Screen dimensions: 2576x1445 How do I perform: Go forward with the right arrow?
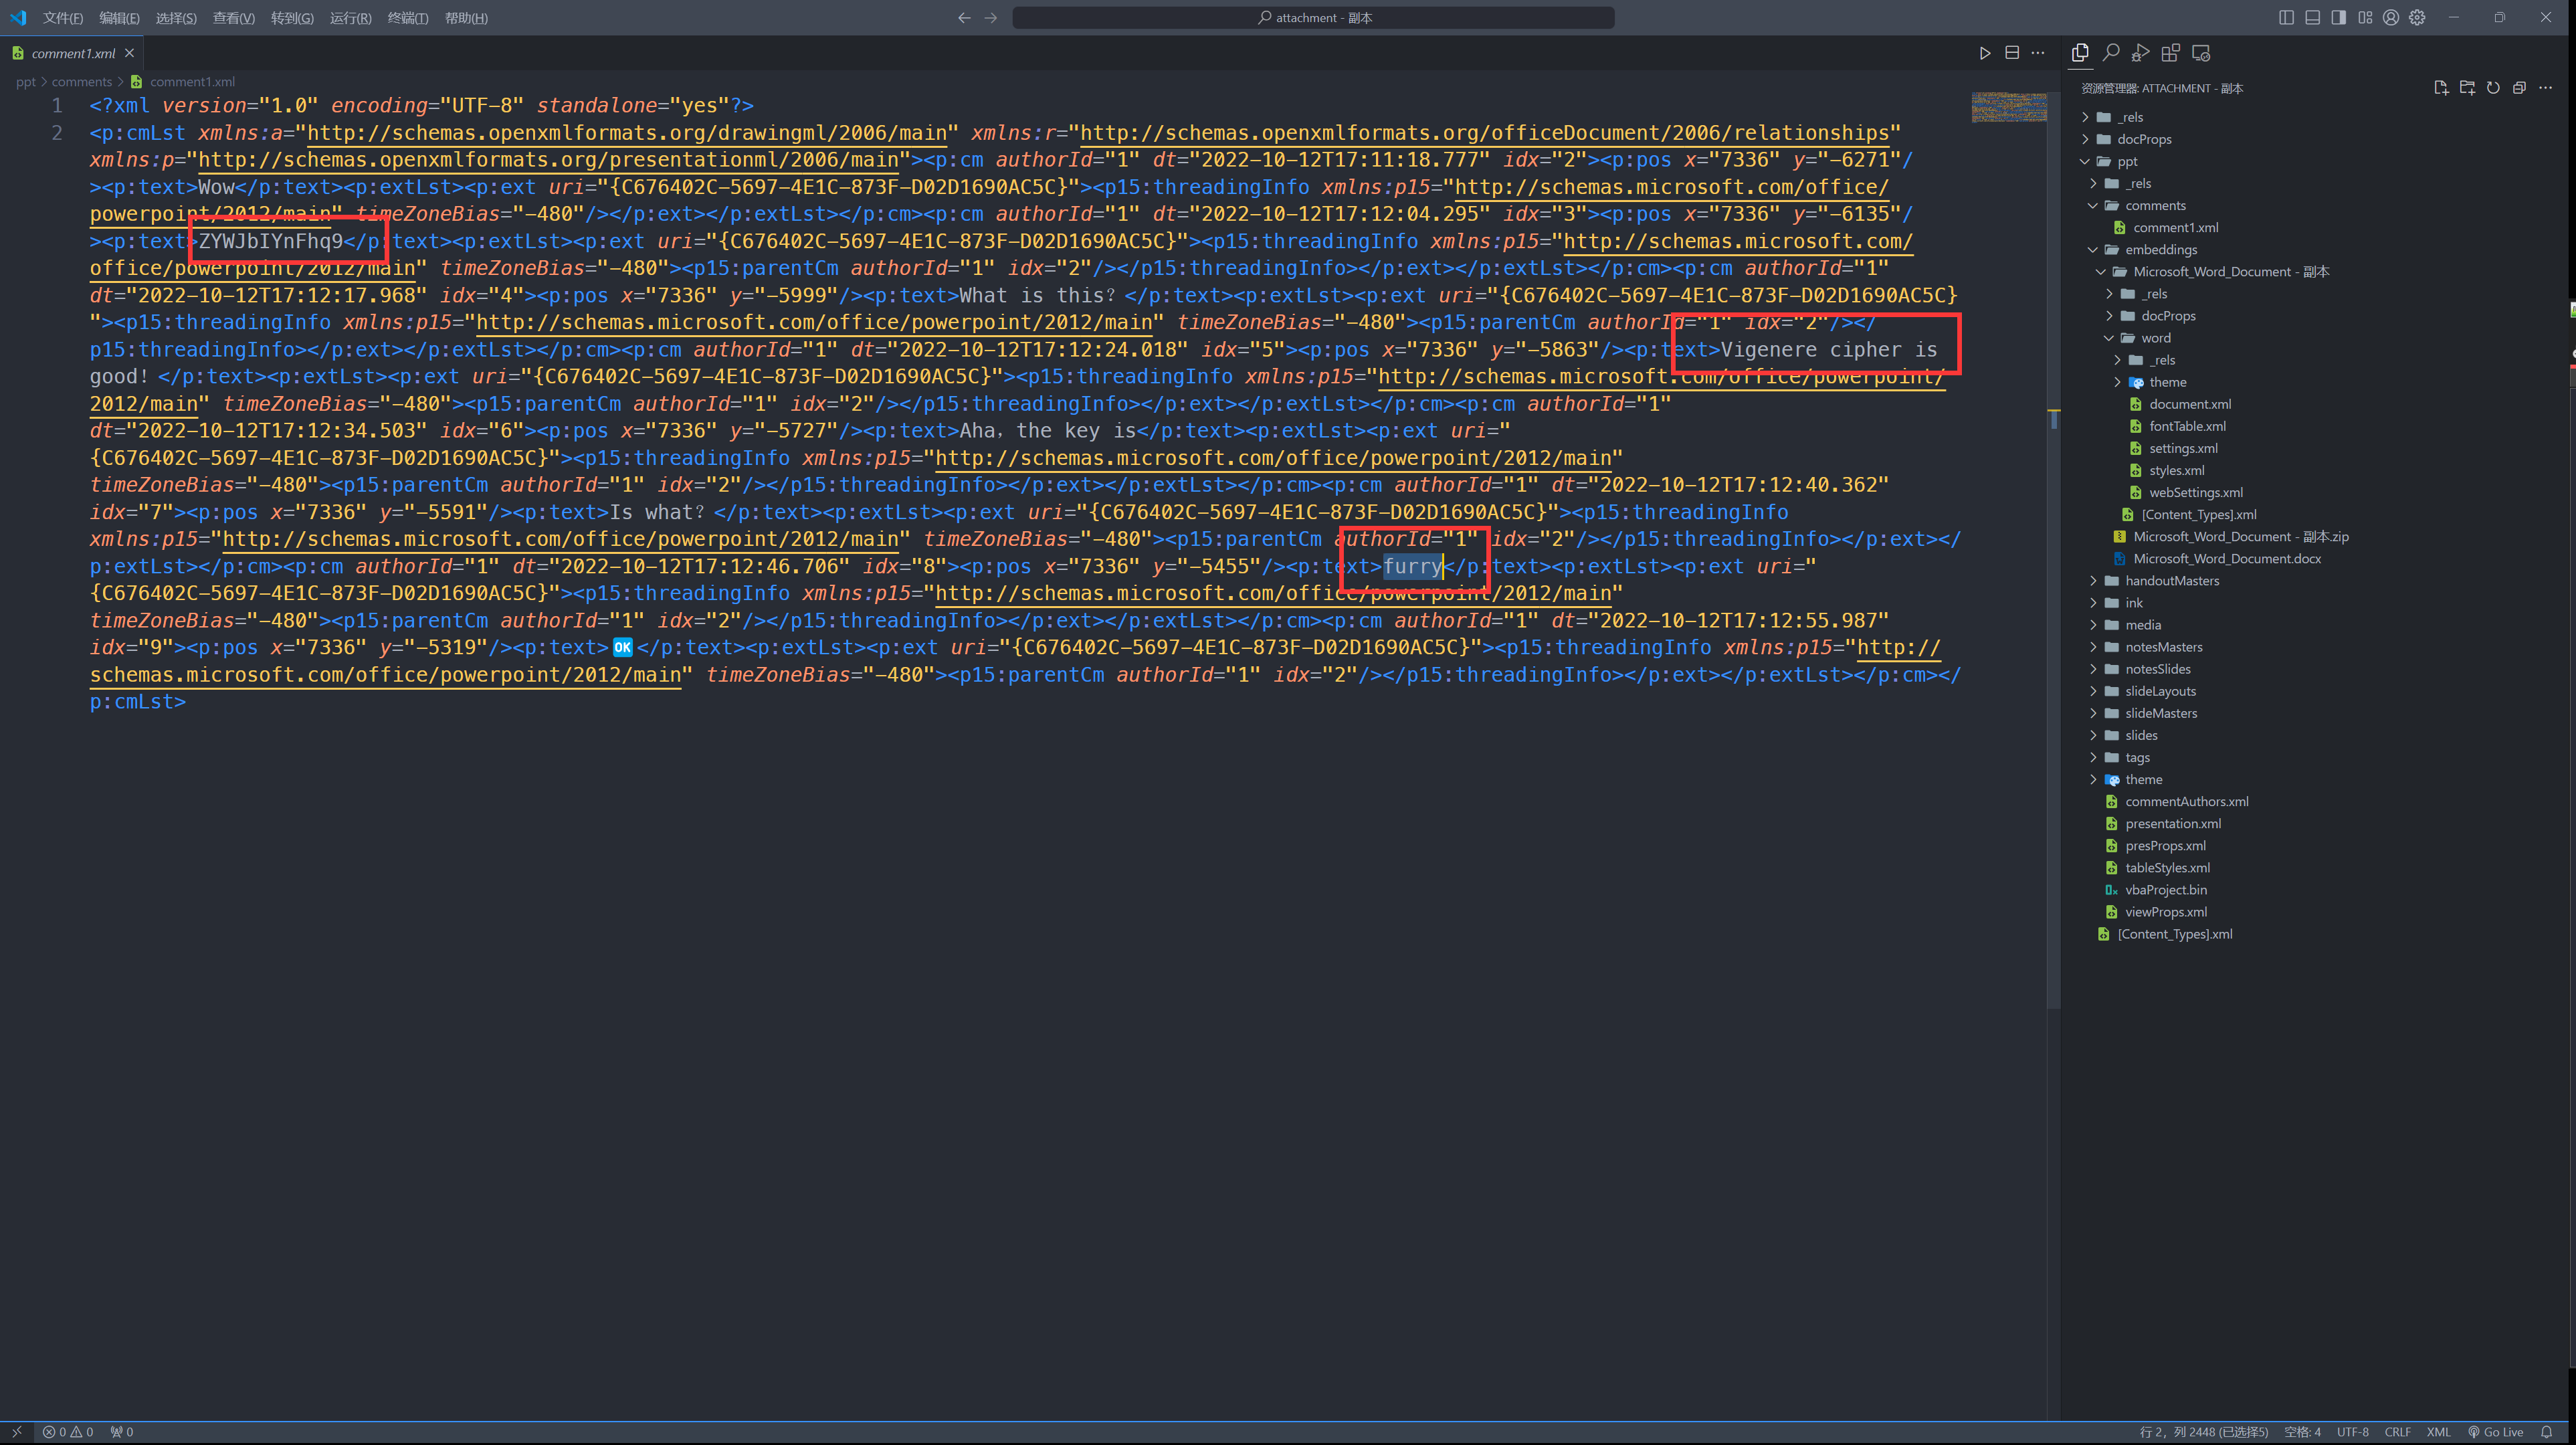(x=991, y=17)
